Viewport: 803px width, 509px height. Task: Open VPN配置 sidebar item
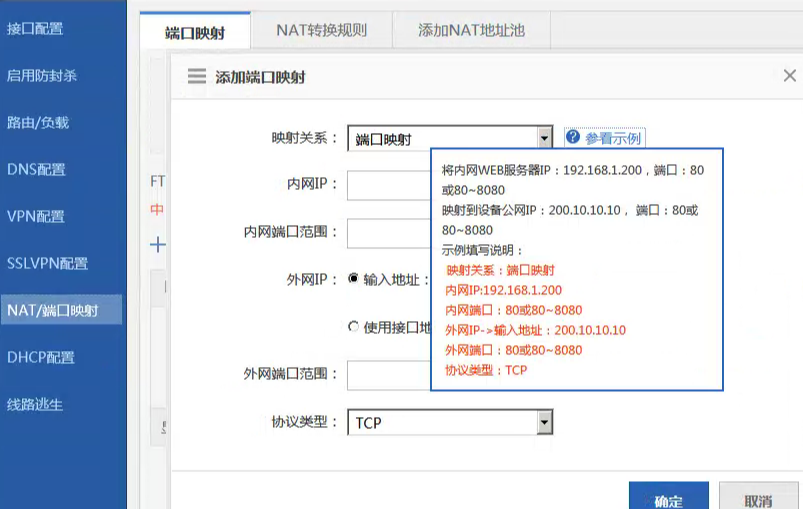36,216
